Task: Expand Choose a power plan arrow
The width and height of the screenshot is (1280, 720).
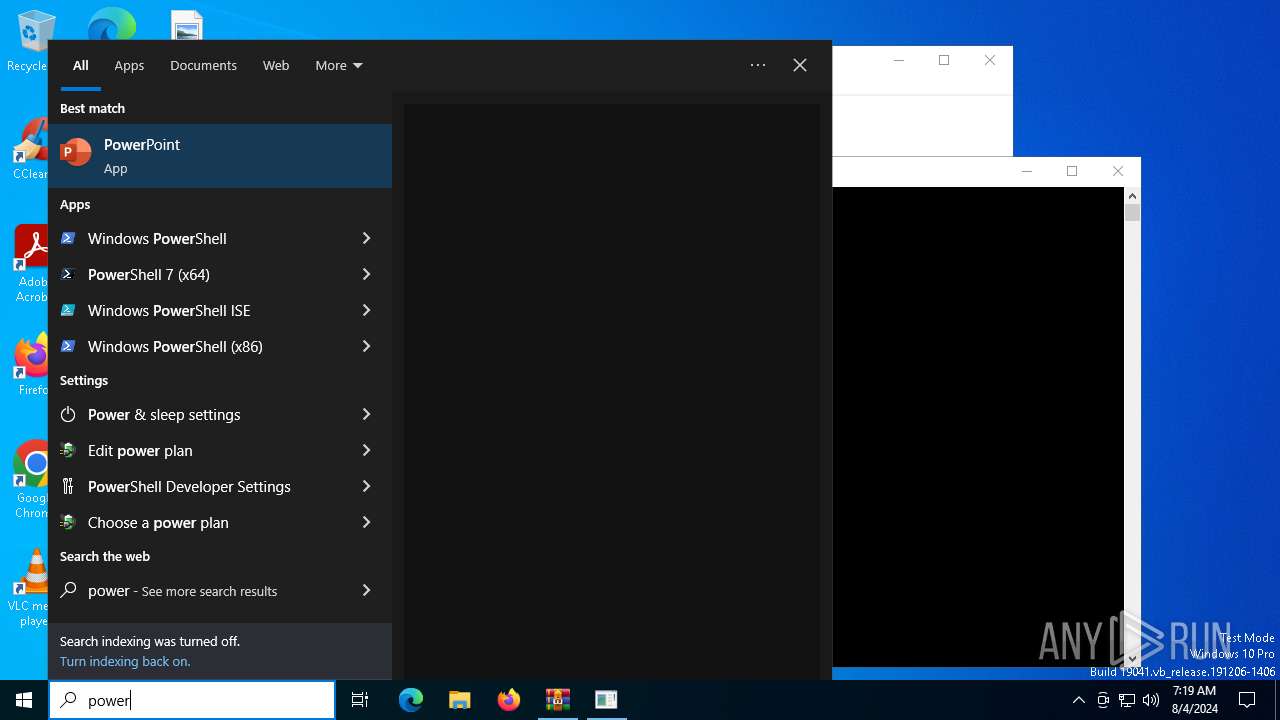Action: click(366, 522)
